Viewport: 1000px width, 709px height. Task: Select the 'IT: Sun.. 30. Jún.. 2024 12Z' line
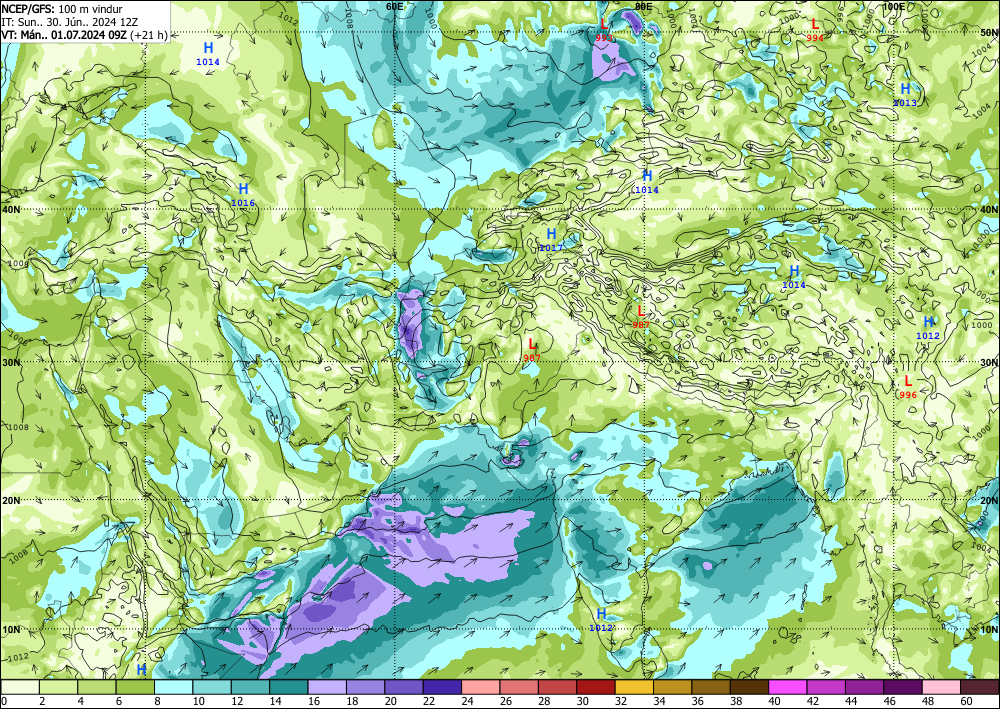click(x=70, y=22)
